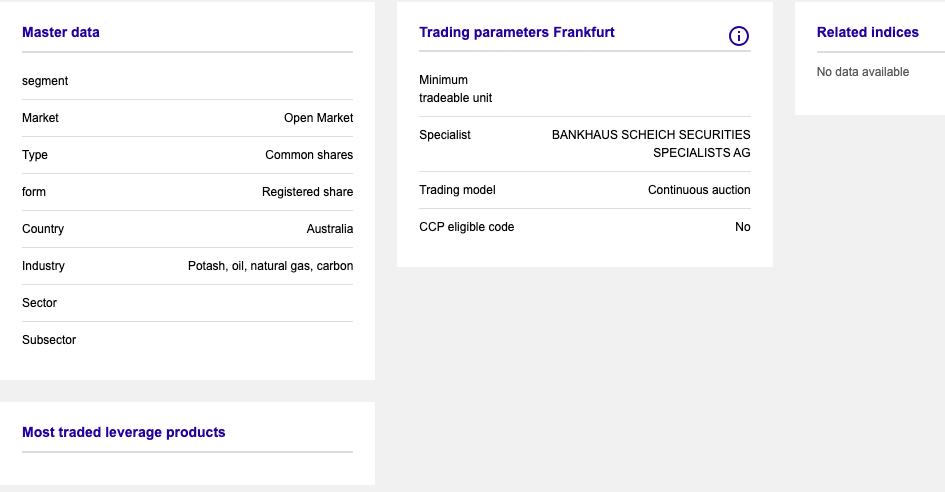Click the Trading parameters Frankfurt heading

click(517, 32)
